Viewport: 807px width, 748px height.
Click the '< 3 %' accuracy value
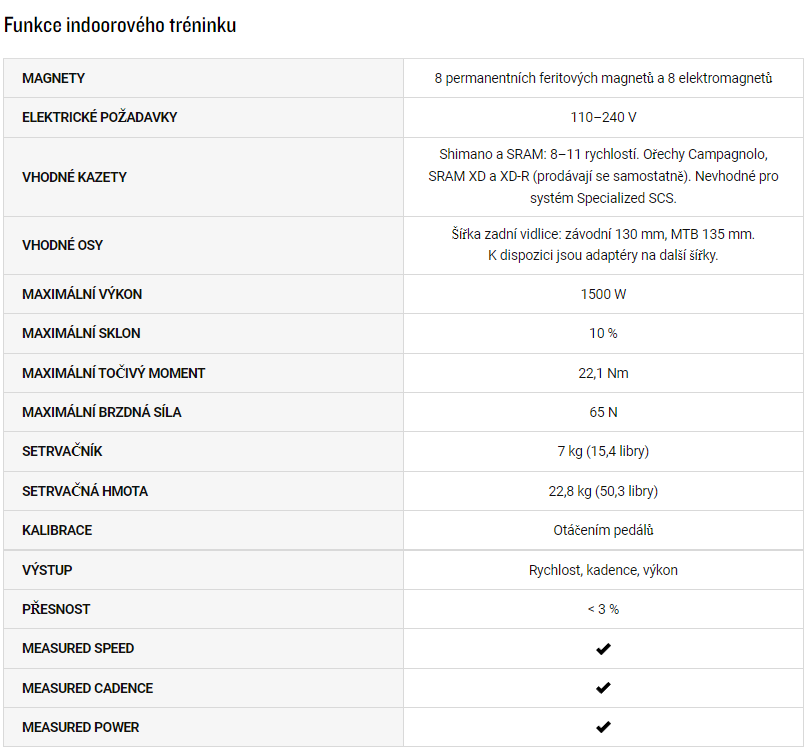pos(603,609)
